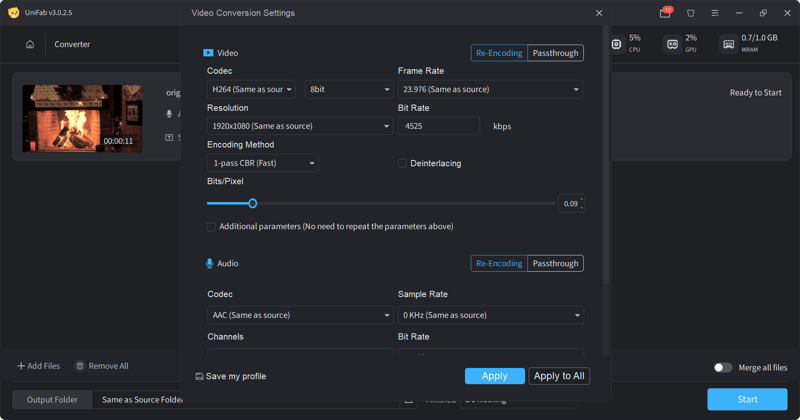Image resolution: width=800 pixels, height=420 pixels.
Task: Expand the Frame Rate dropdown
Action: (x=490, y=89)
